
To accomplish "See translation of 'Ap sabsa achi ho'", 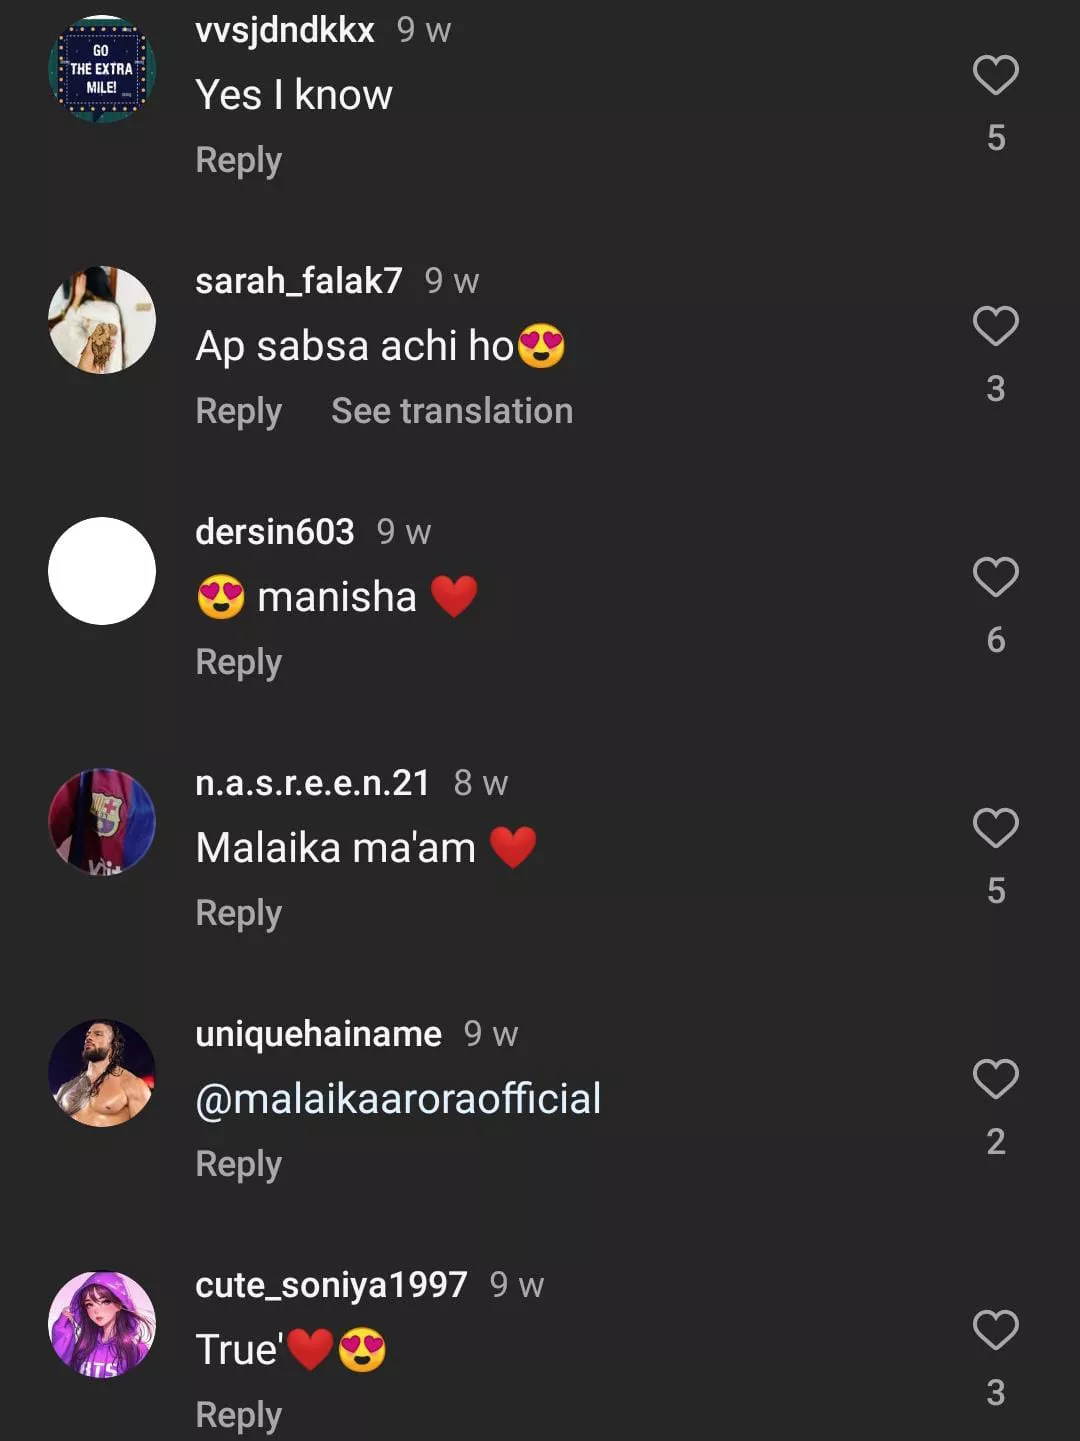I will pos(452,412).
